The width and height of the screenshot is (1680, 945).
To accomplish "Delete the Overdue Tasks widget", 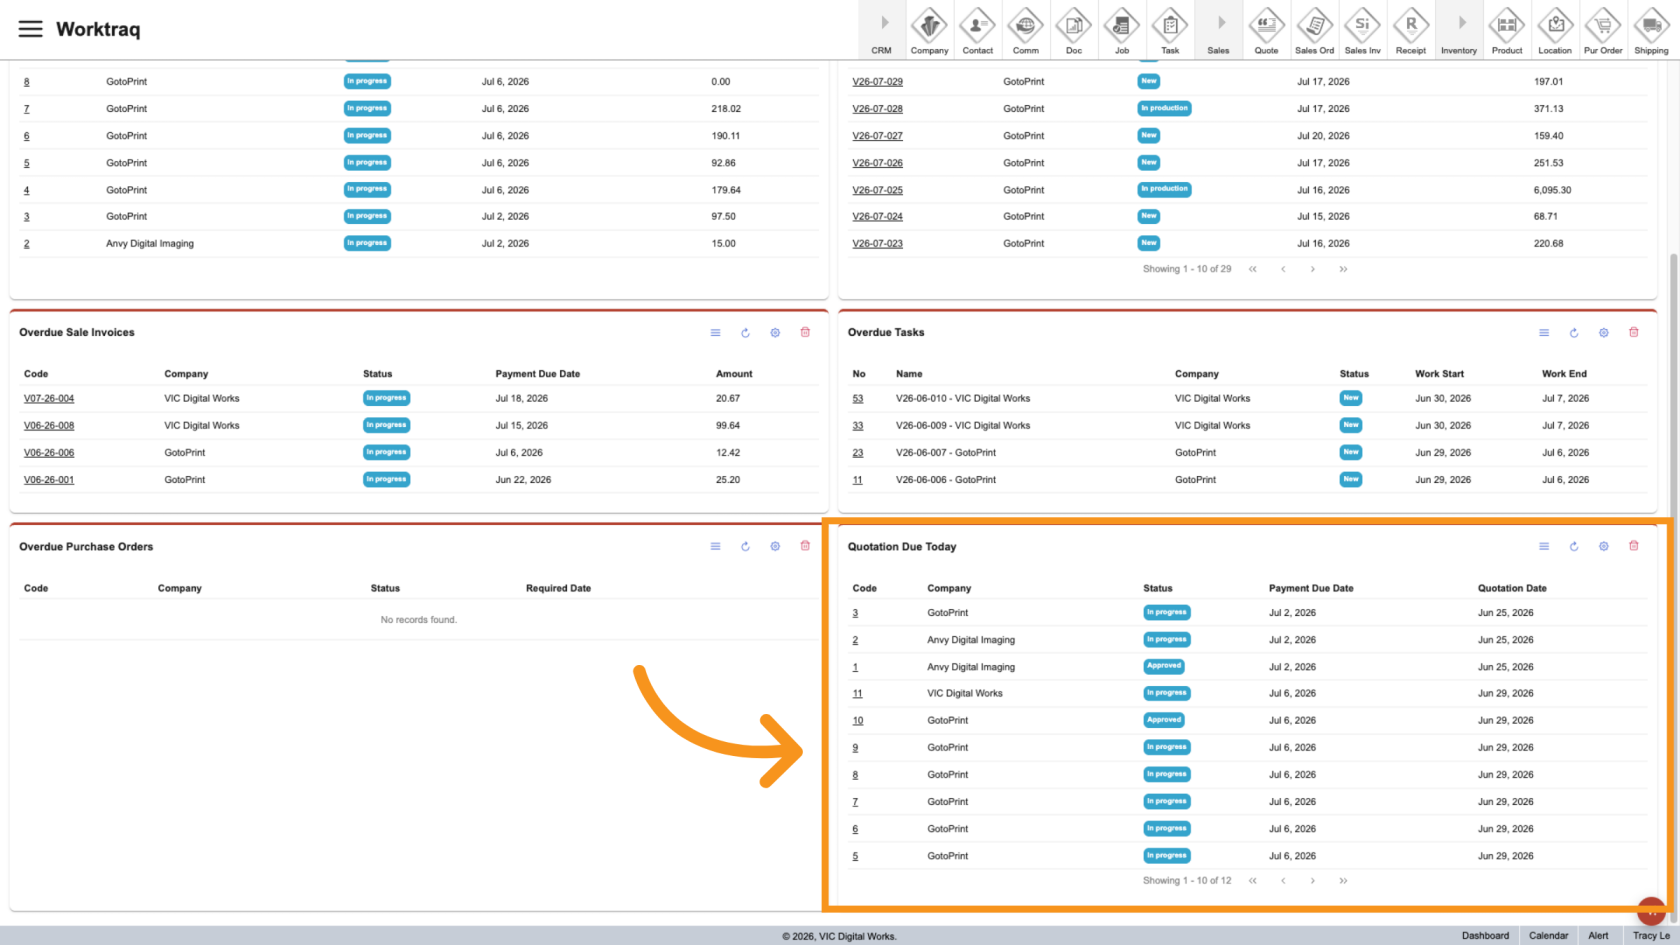I will click(1634, 333).
